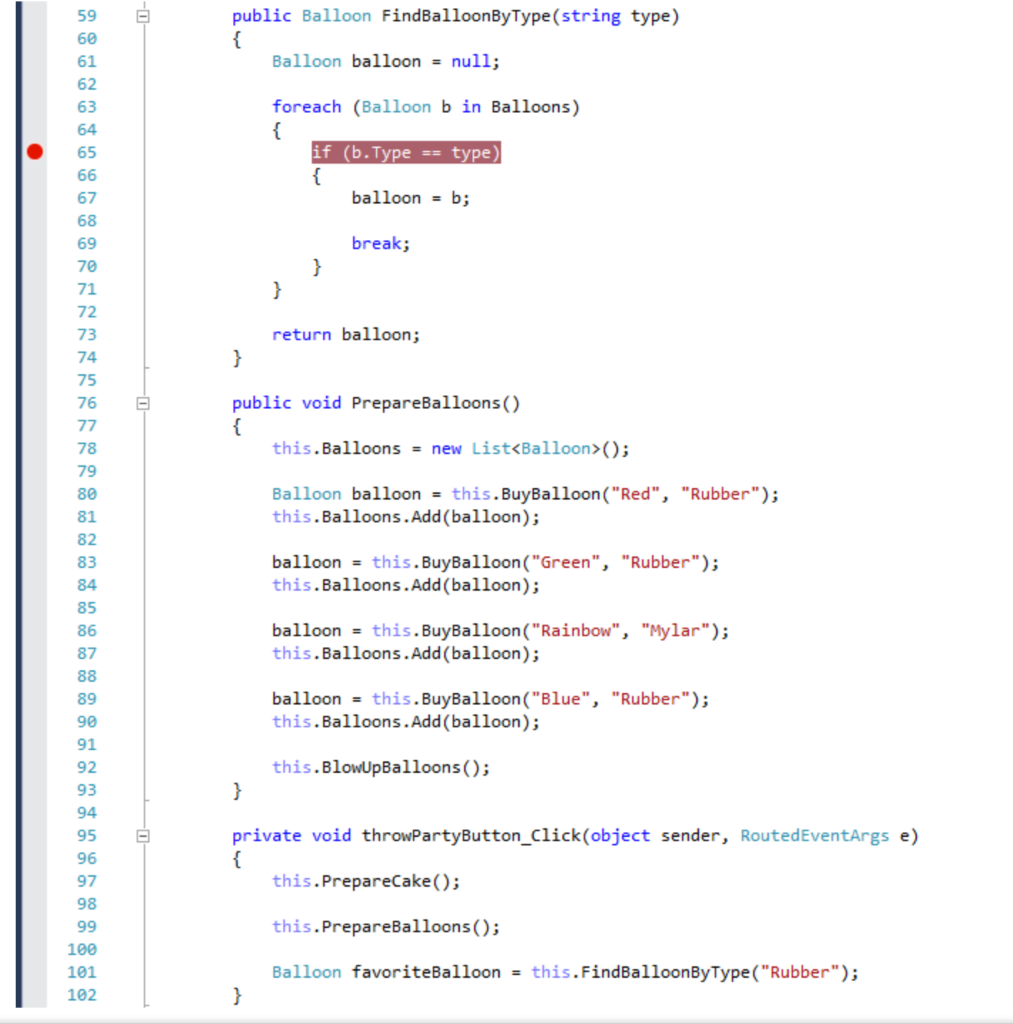Set a breakpoint beside line 92
This screenshot has width=1013, height=1024.
coord(34,767)
